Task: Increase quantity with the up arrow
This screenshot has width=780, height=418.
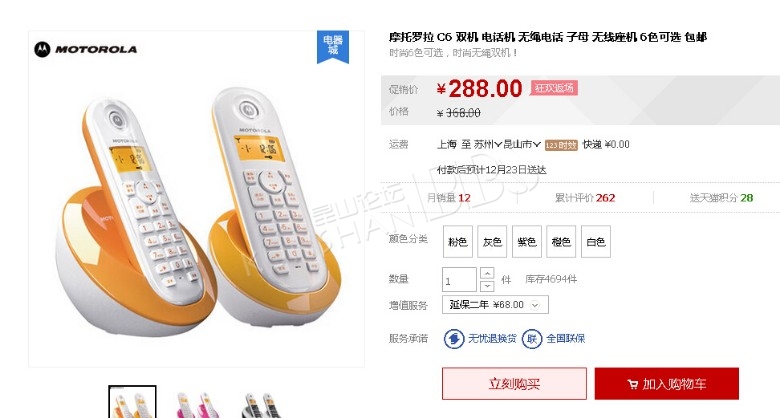Action: 487,273
